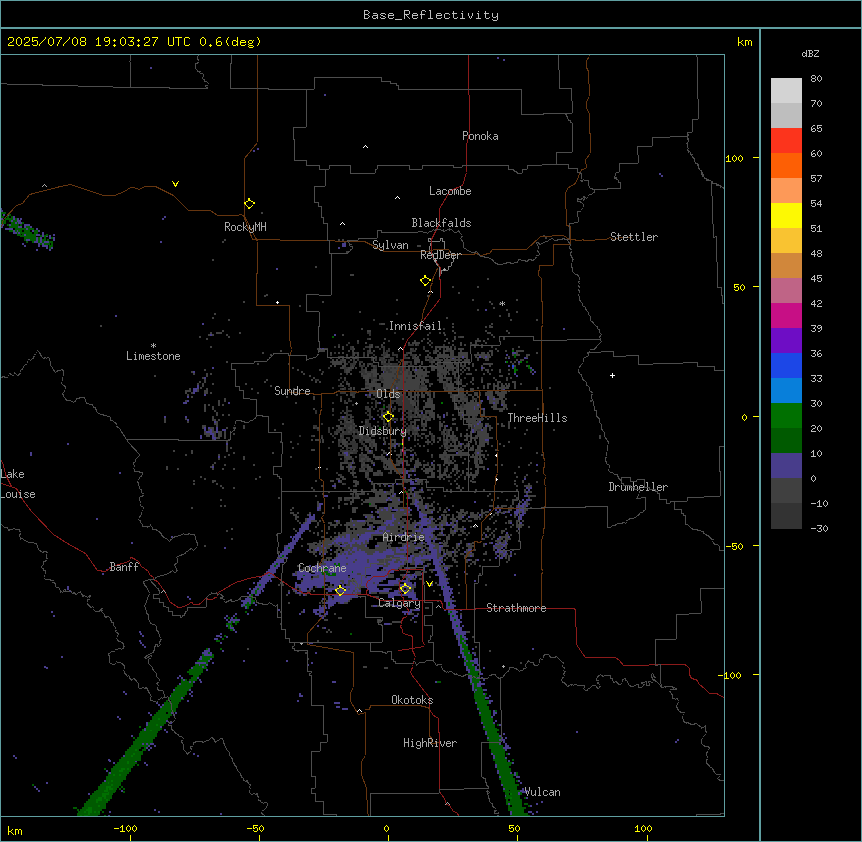The width and height of the screenshot is (862, 842).
Task: Select the brown-orange 48 dBZ legend swatch
Action: point(786,265)
